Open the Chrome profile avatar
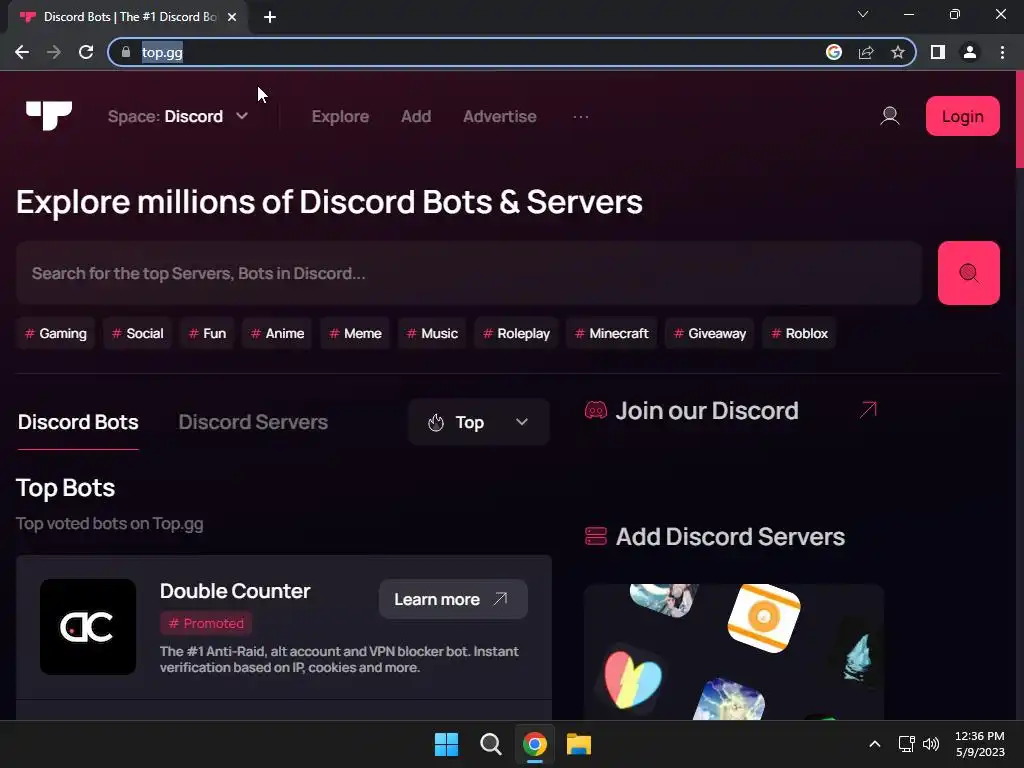 [970, 52]
